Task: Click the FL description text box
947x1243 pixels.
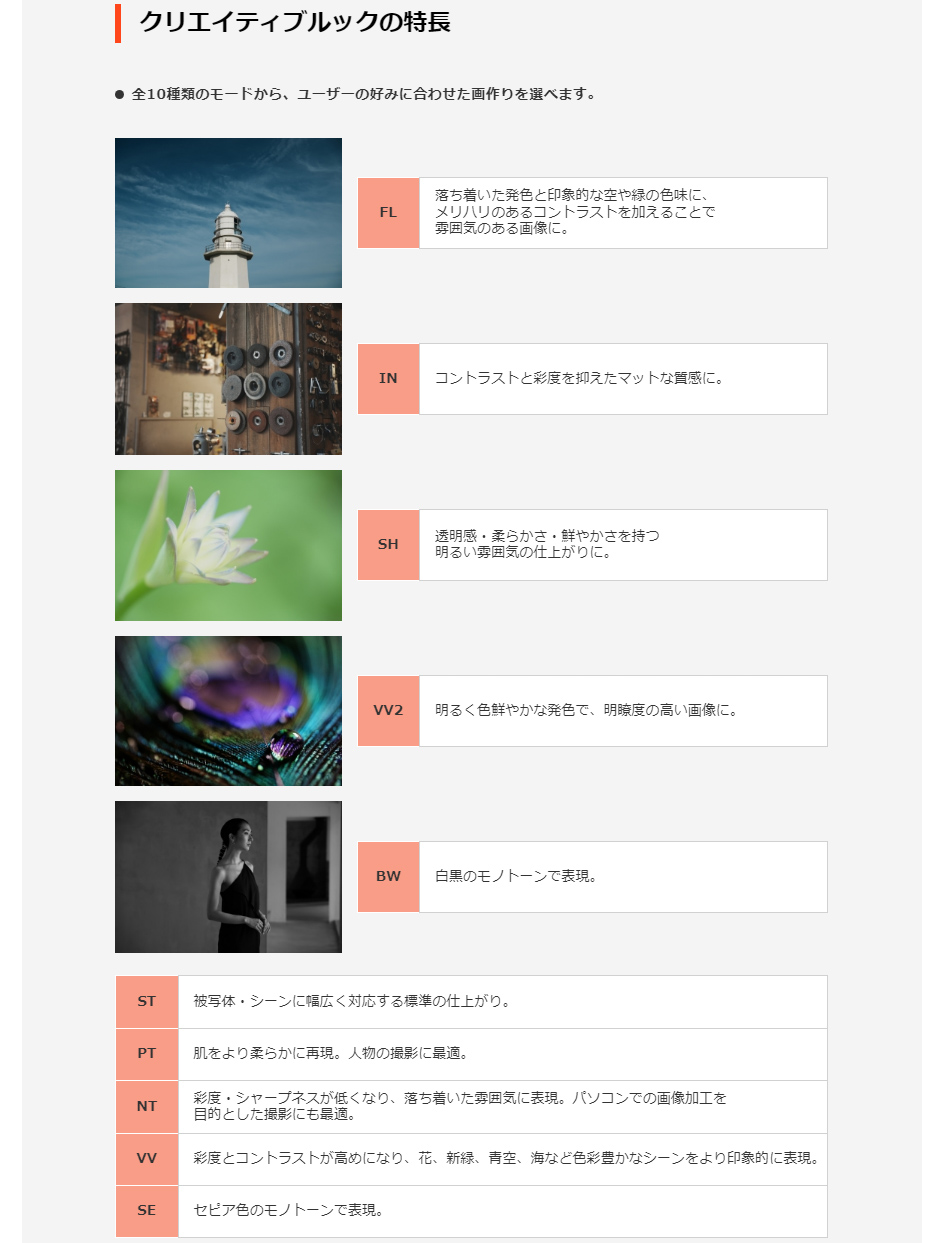Action: [623, 213]
